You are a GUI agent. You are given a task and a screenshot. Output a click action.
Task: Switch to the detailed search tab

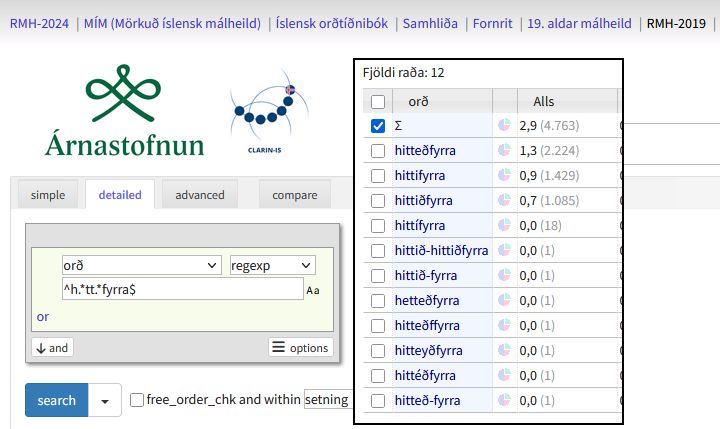coord(120,195)
